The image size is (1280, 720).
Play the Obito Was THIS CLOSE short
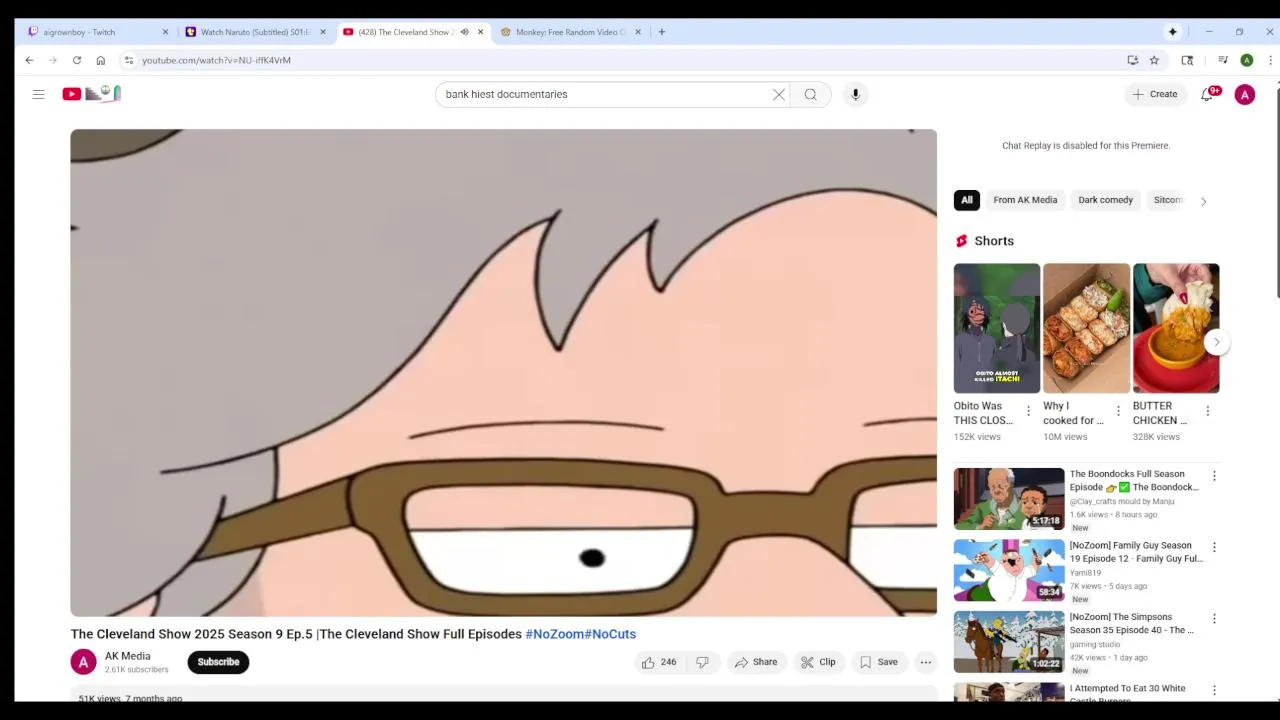pos(997,328)
